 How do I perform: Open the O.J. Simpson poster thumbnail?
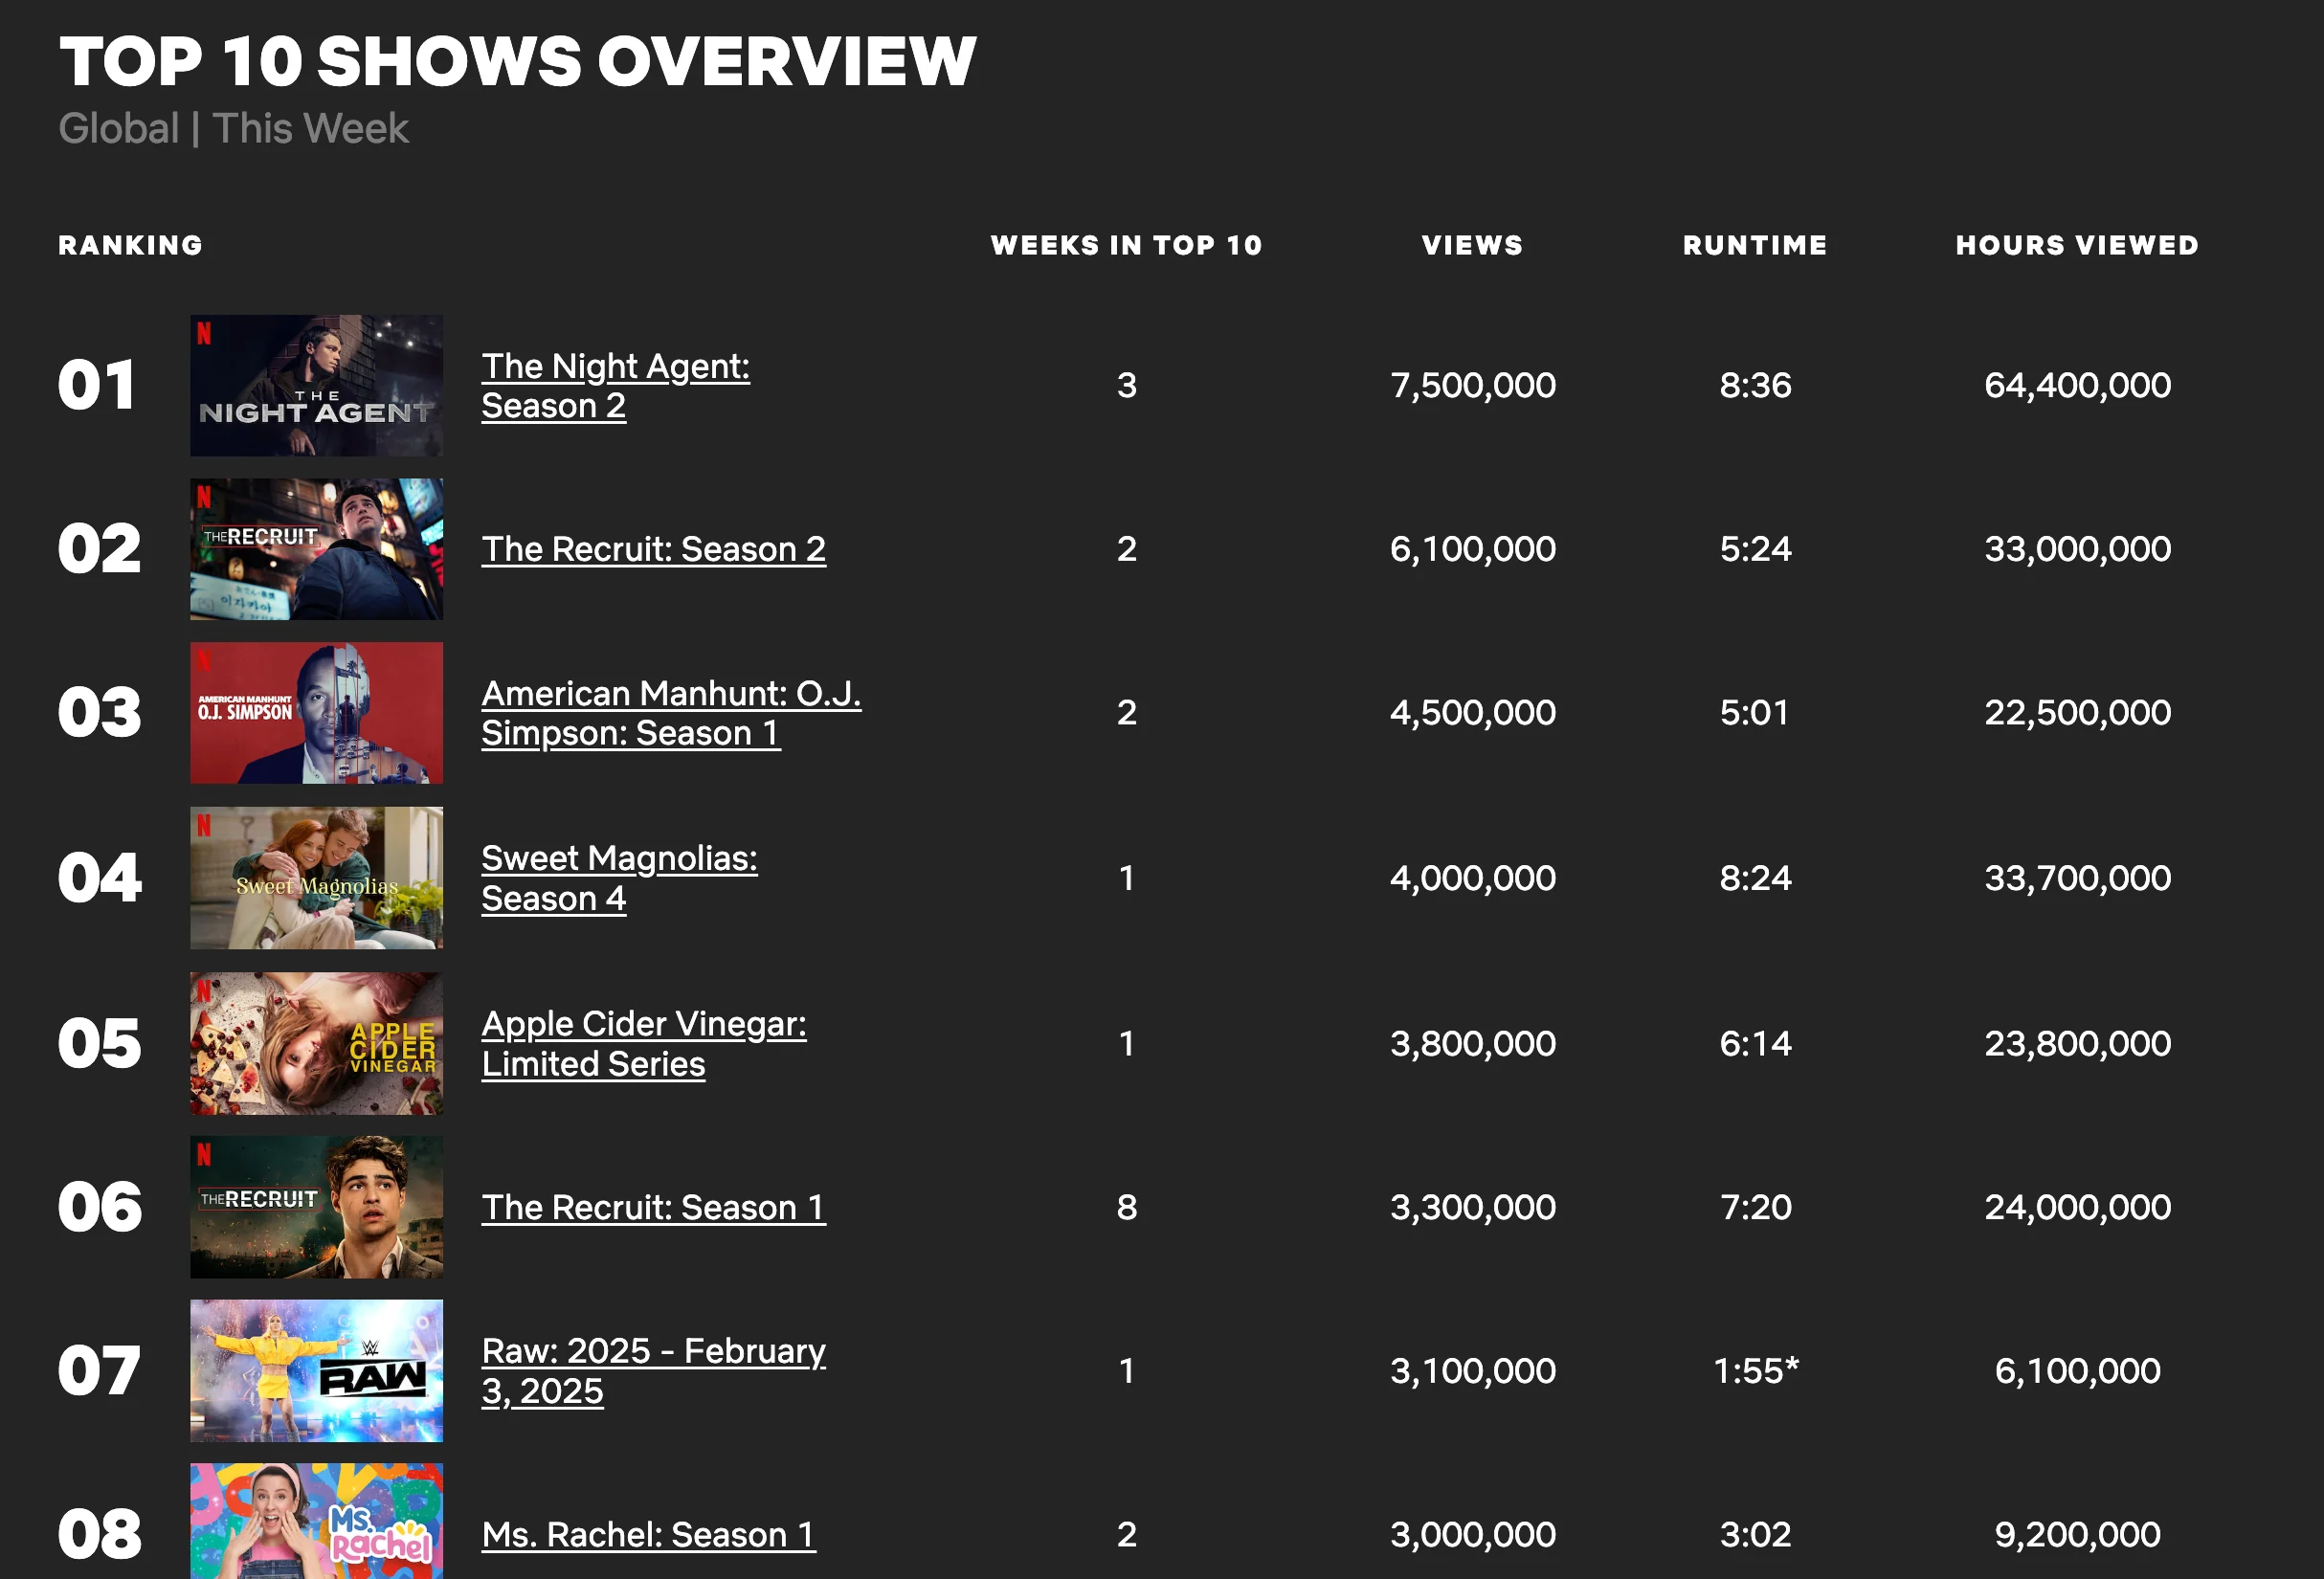pos(316,713)
